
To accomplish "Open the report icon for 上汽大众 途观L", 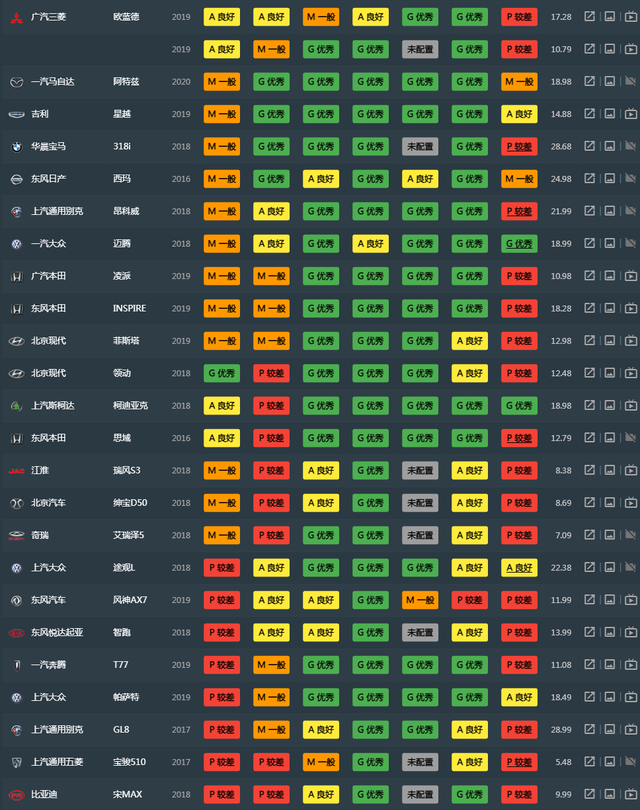I will click(x=590, y=567).
